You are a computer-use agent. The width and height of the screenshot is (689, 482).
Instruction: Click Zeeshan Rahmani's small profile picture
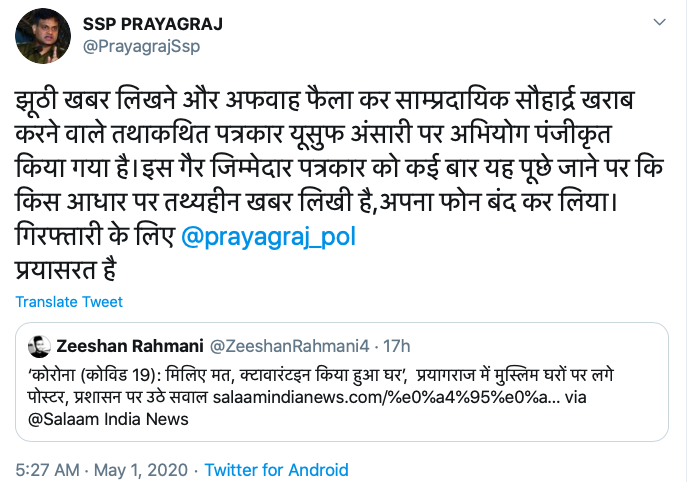[x=40, y=346]
